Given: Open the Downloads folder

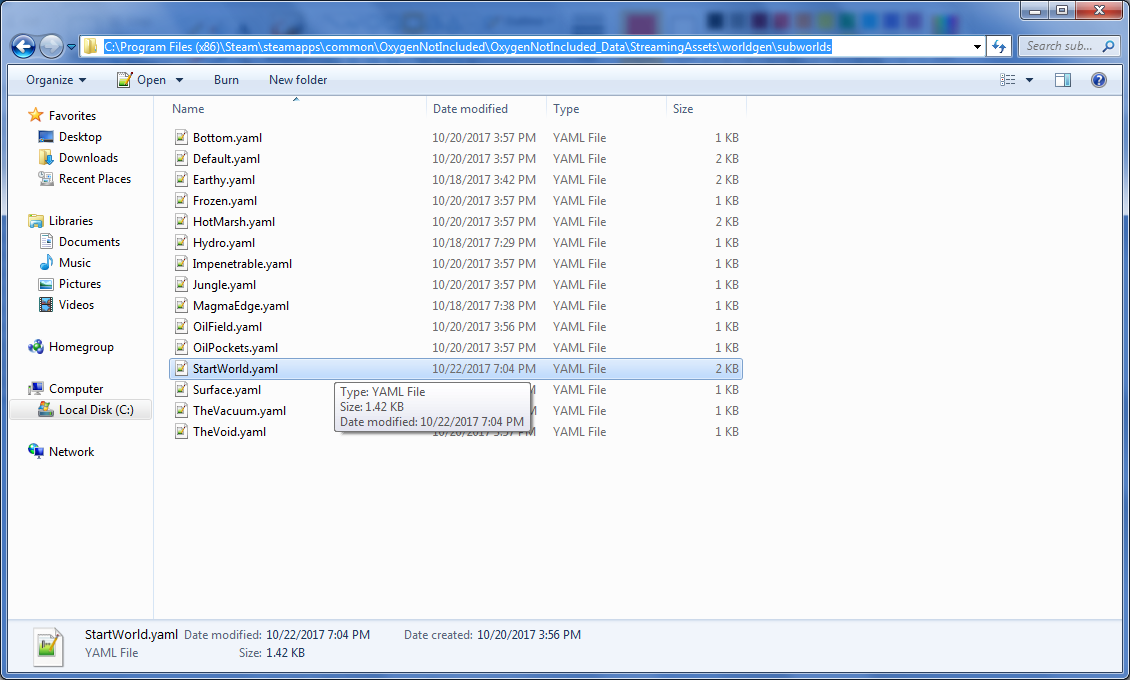Looking at the screenshot, I should click(x=88, y=158).
